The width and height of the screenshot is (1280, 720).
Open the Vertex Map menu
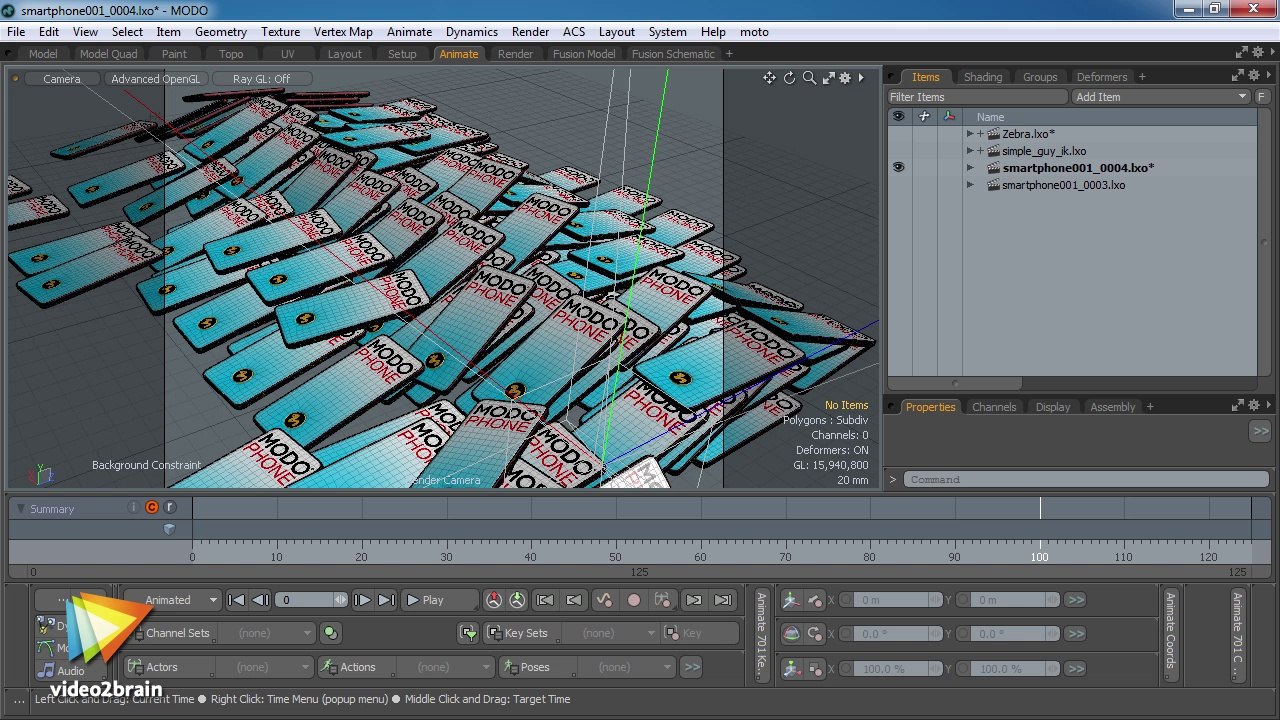pyautogui.click(x=343, y=32)
